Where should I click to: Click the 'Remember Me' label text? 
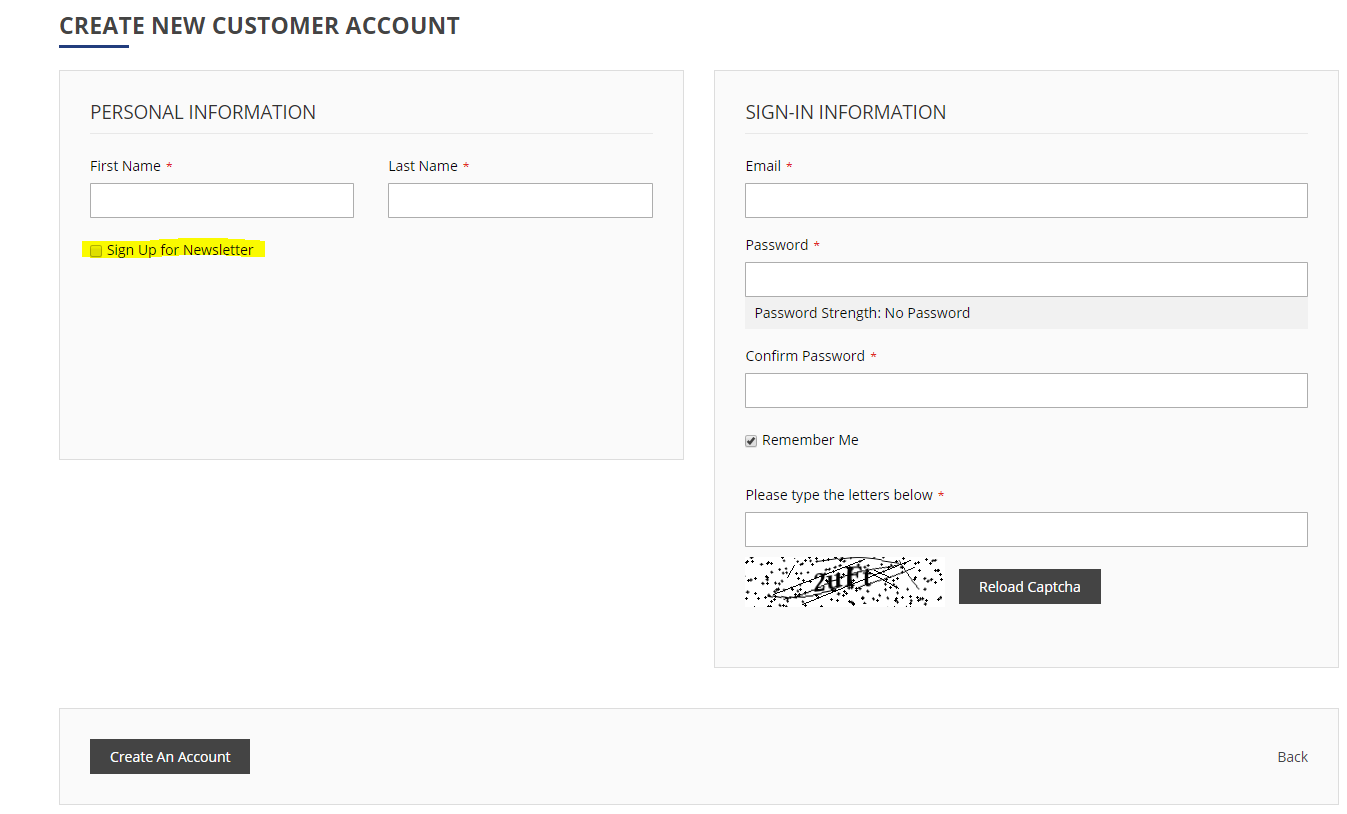810,440
